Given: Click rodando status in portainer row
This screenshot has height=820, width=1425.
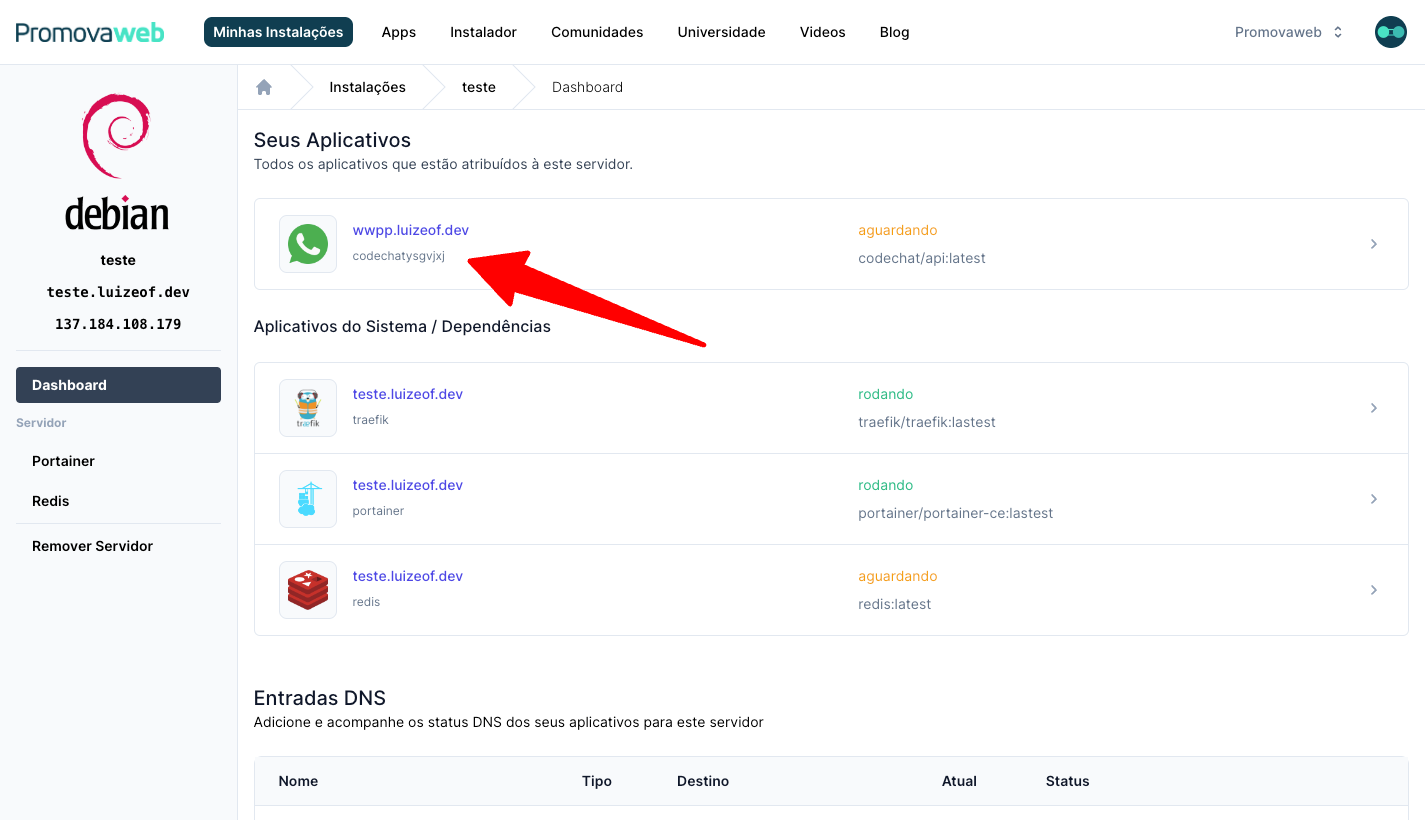Looking at the screenshot, I should pos(886,485).
